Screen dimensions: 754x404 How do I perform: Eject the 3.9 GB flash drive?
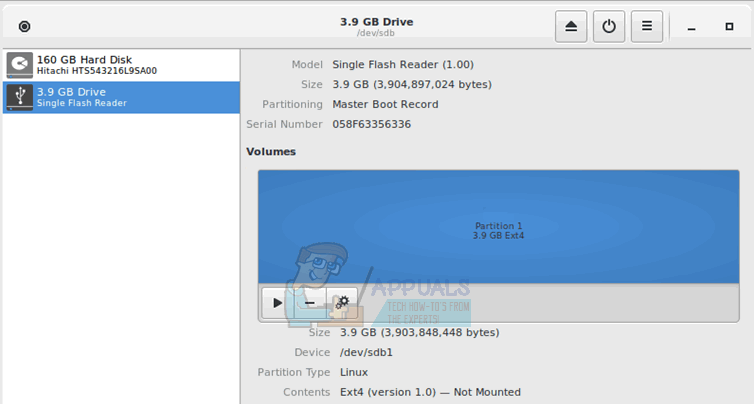[x=571, y=26]
